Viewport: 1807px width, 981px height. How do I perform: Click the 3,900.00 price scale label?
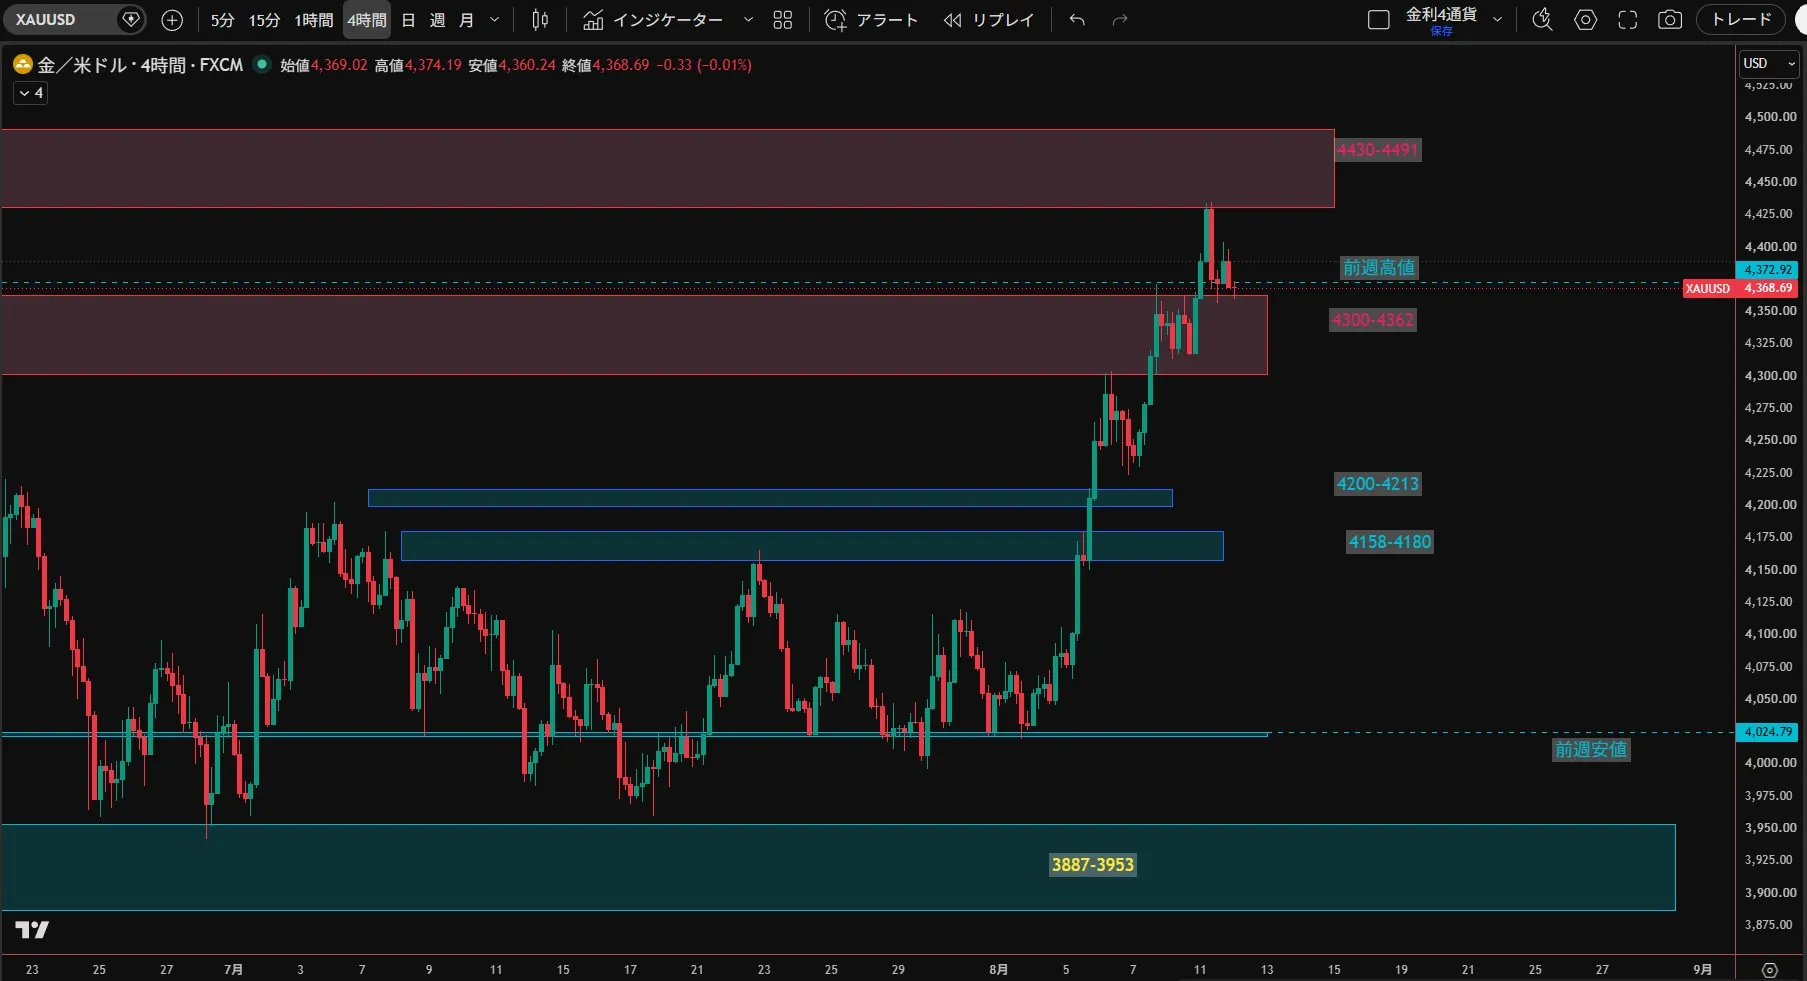pyautogui.click(x=1770, y=893)
